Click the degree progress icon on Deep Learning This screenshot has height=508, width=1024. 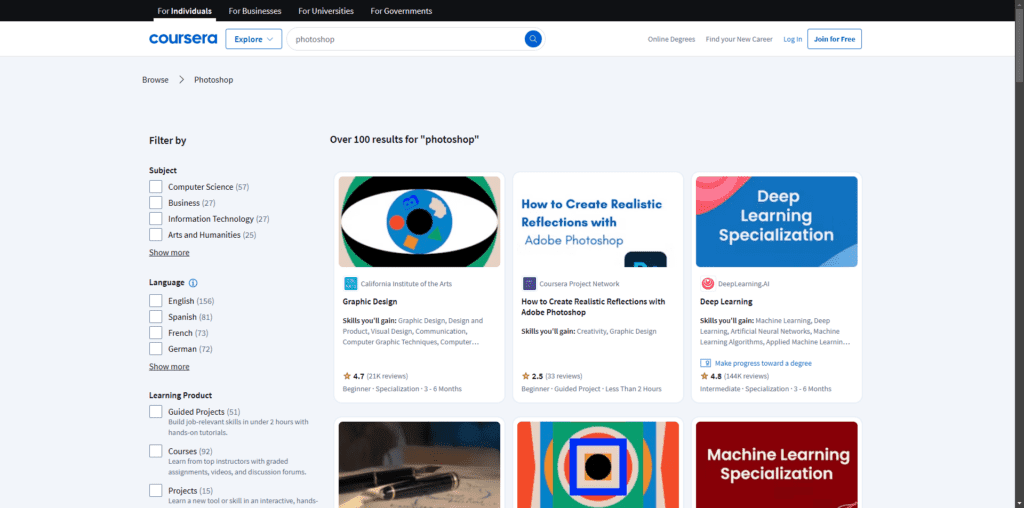[706, 363]
